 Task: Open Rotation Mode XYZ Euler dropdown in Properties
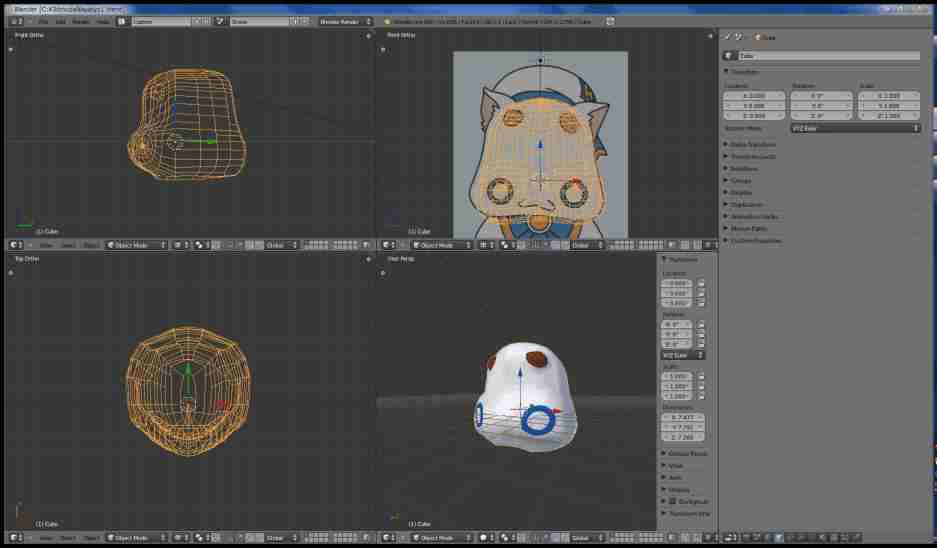coord(855,128)
